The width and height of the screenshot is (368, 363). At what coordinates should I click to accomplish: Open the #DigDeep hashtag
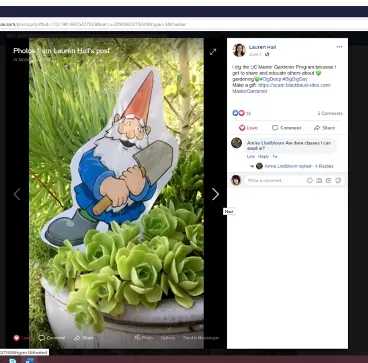pyautogui.click(x=271, y=79)
